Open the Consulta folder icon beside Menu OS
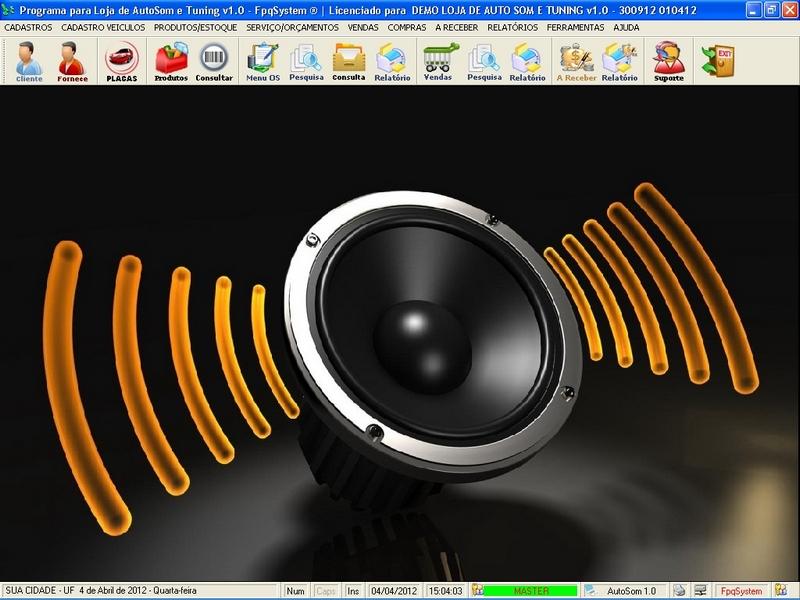Image resolution: width=800 pixels, height=600 pixels. pyautogui.click(x=349, y=61)
